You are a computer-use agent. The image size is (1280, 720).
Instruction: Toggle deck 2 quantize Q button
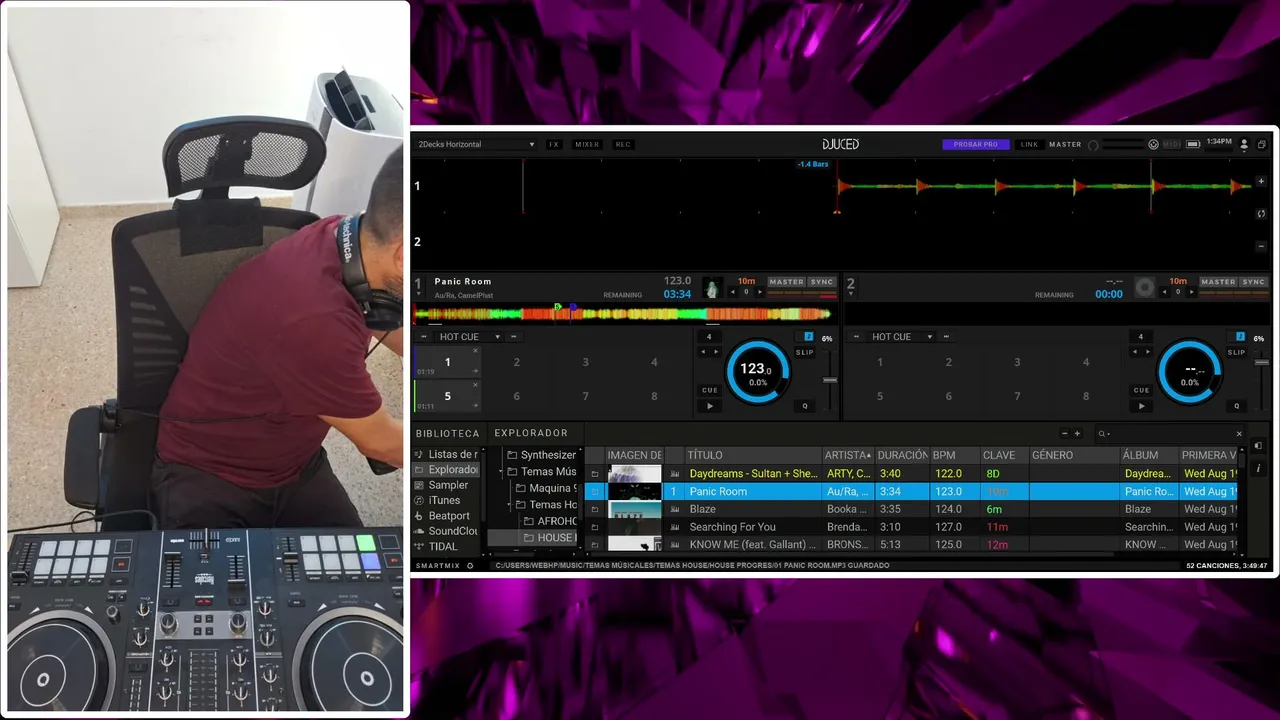1237,406
